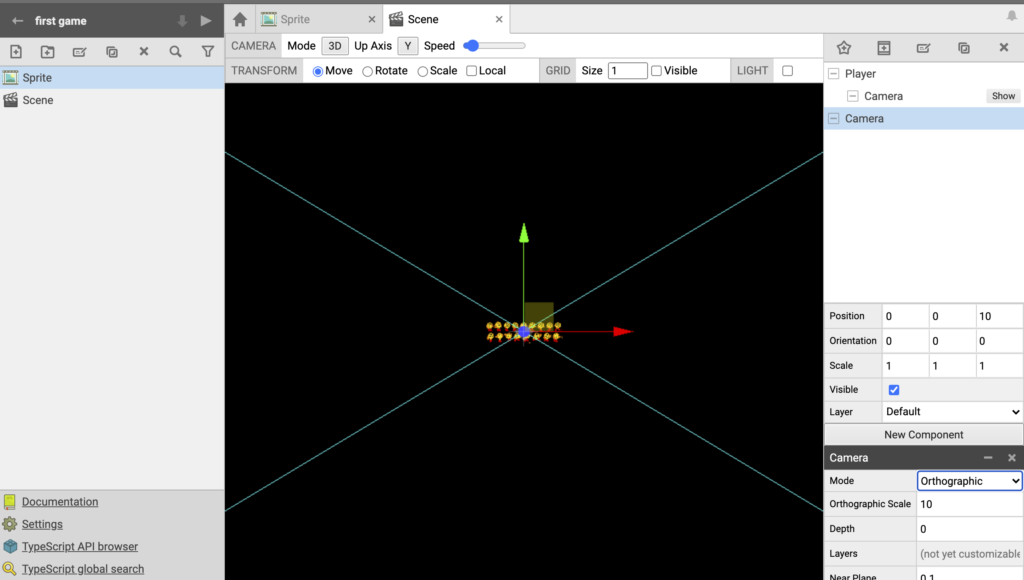Viewport: 1024px width, 580px height.
Task: Adjust the camera Speed slider
Action: click(x=494, y=46)
